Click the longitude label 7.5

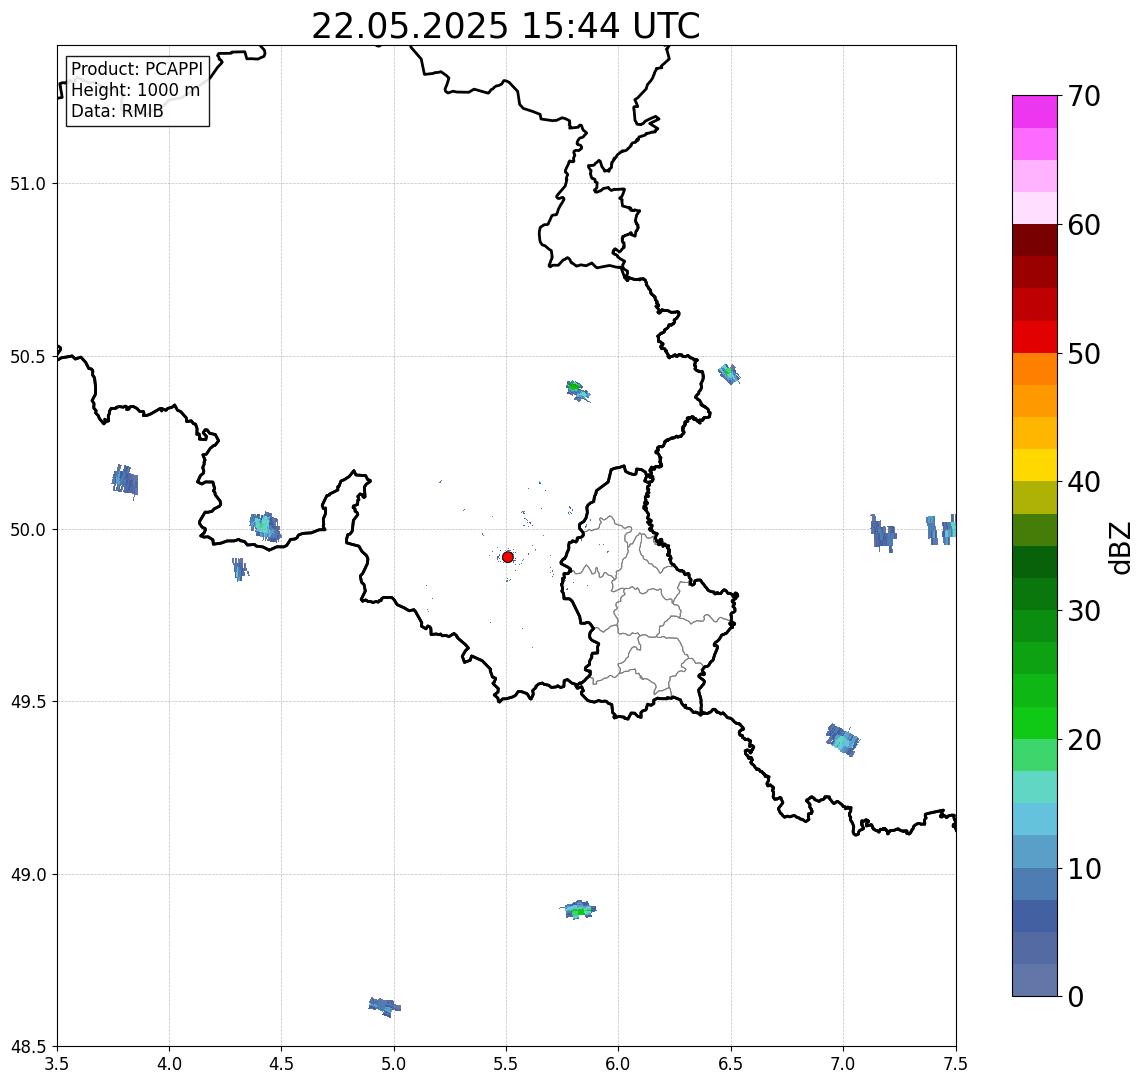[x=956, y=1064]
